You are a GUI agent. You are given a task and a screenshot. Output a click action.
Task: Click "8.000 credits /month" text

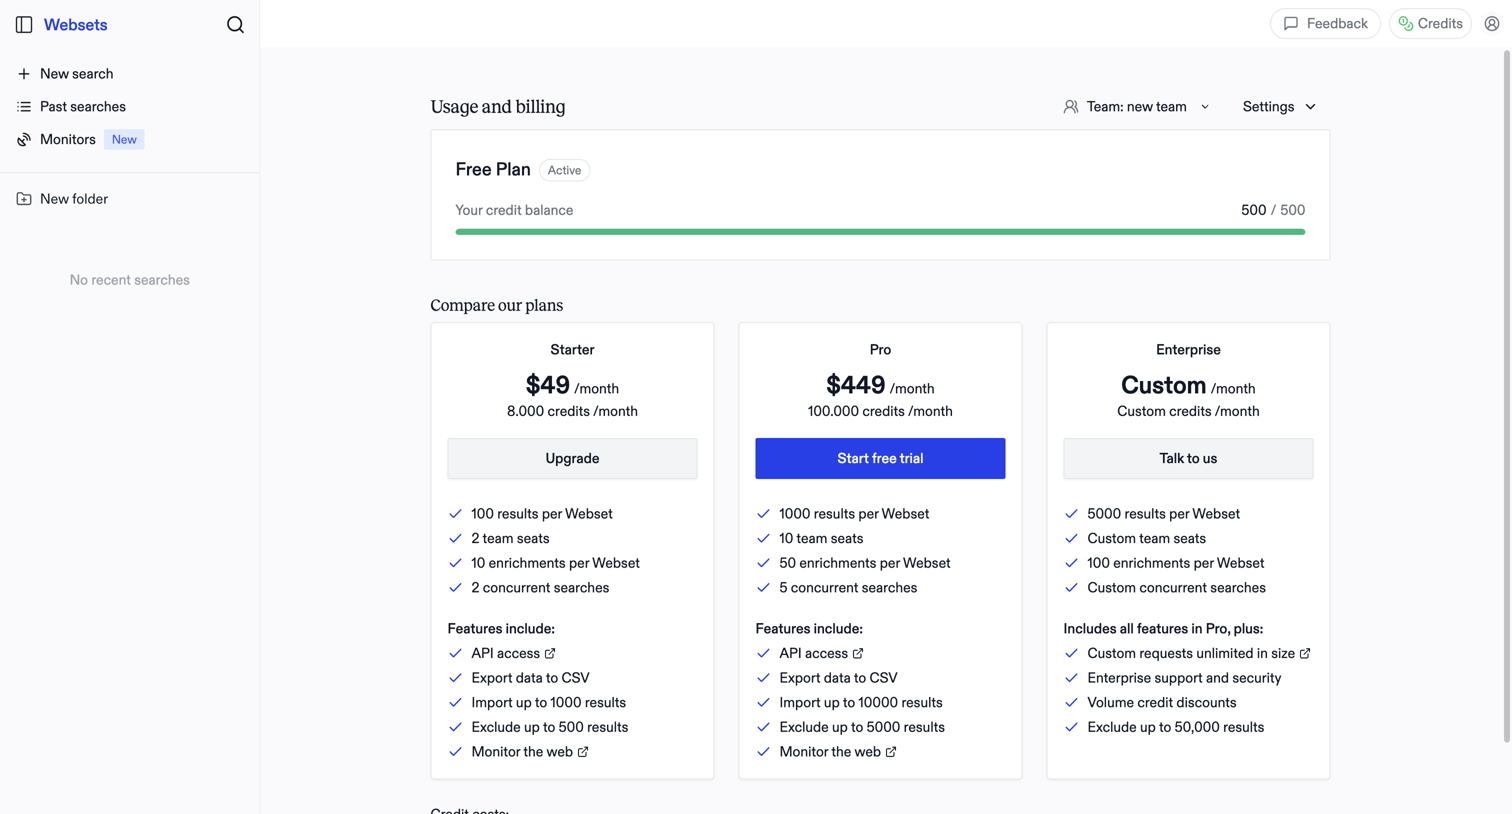[x=572, y=411]
